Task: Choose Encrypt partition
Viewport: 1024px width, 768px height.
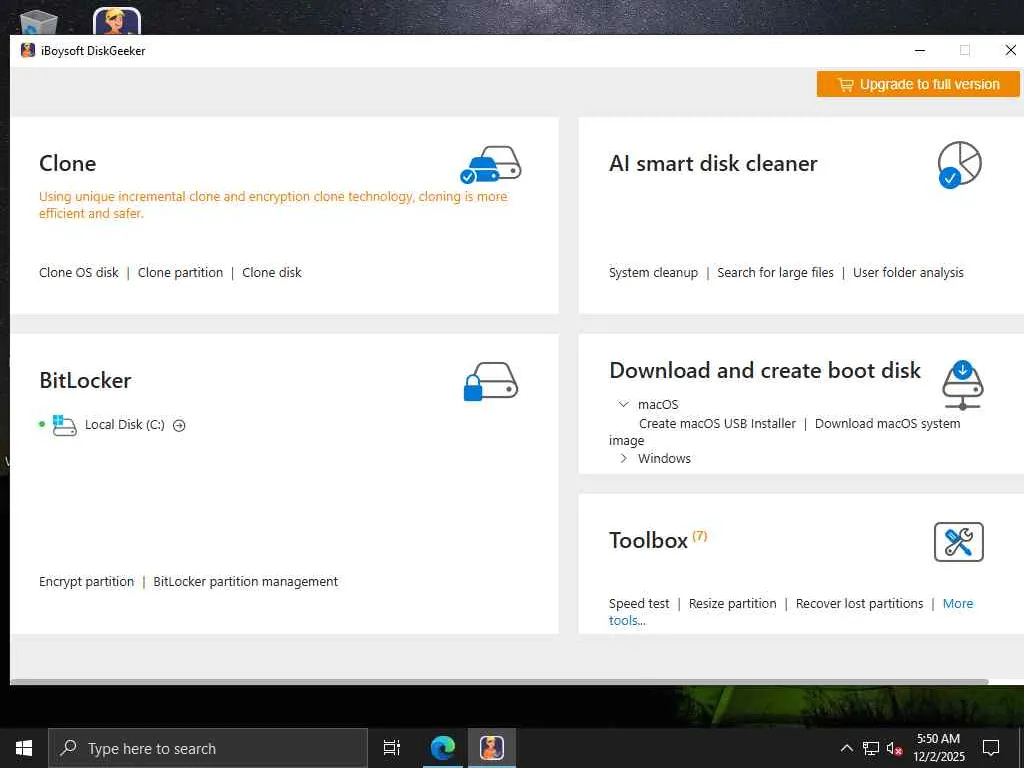Action: click(86, 581)
